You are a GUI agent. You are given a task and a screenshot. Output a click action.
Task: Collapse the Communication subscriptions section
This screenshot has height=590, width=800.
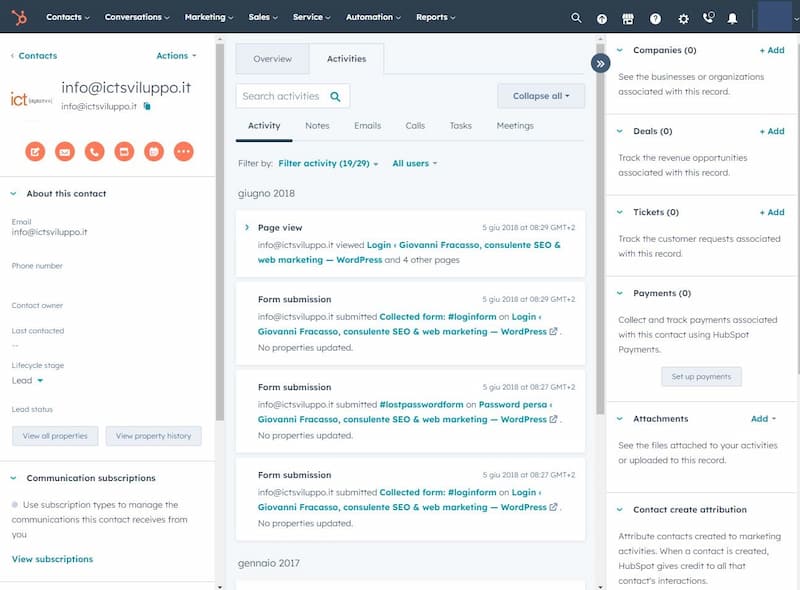(x=13, y=478)
